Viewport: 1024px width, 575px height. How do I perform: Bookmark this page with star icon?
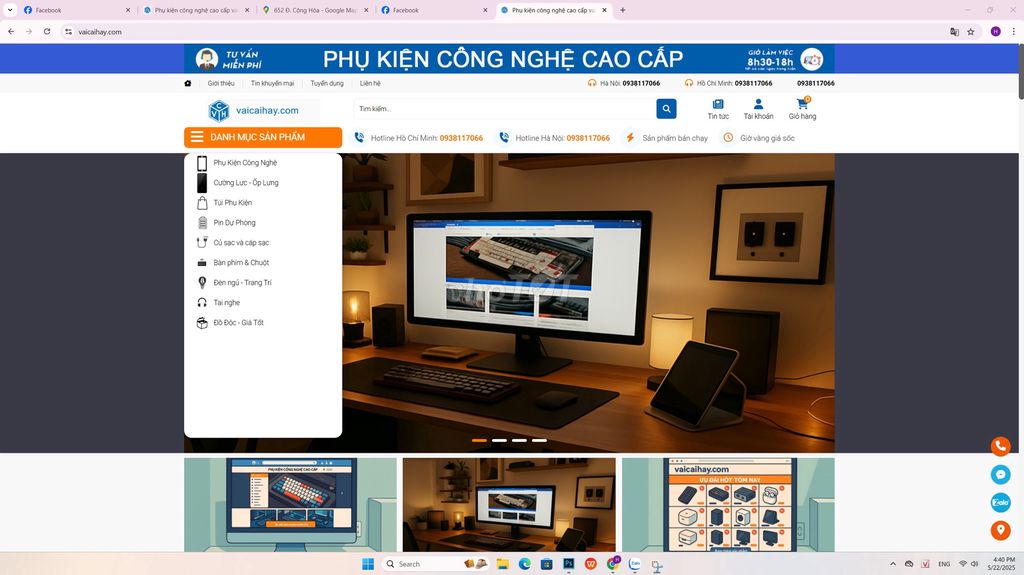tap(970, 31)
